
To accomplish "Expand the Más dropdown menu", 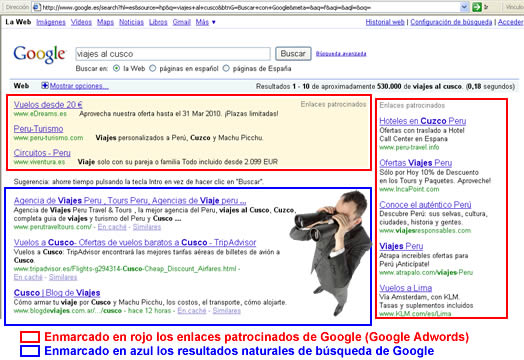I will click(206, 22).
